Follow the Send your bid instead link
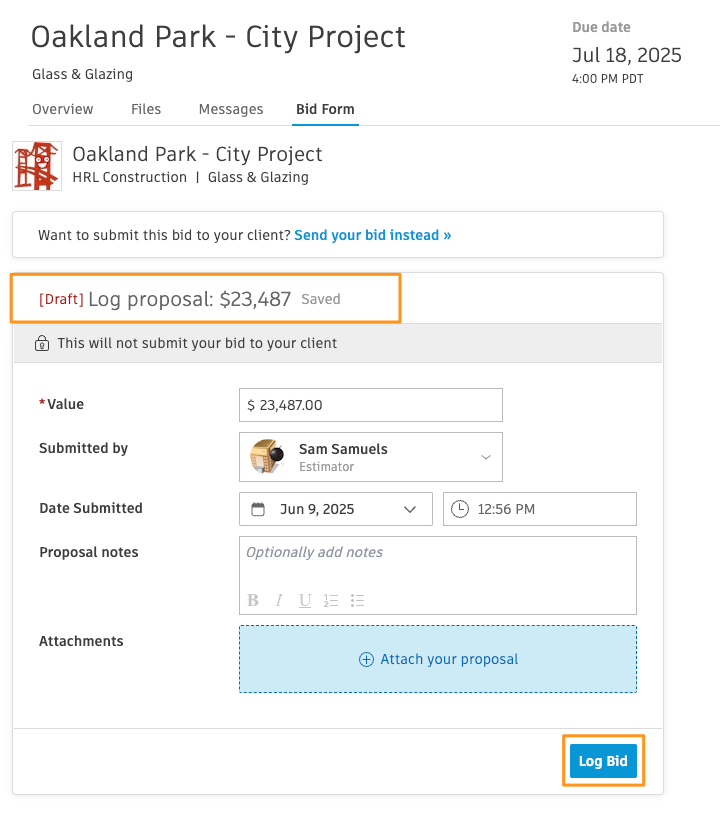 [x=373, y=235]
